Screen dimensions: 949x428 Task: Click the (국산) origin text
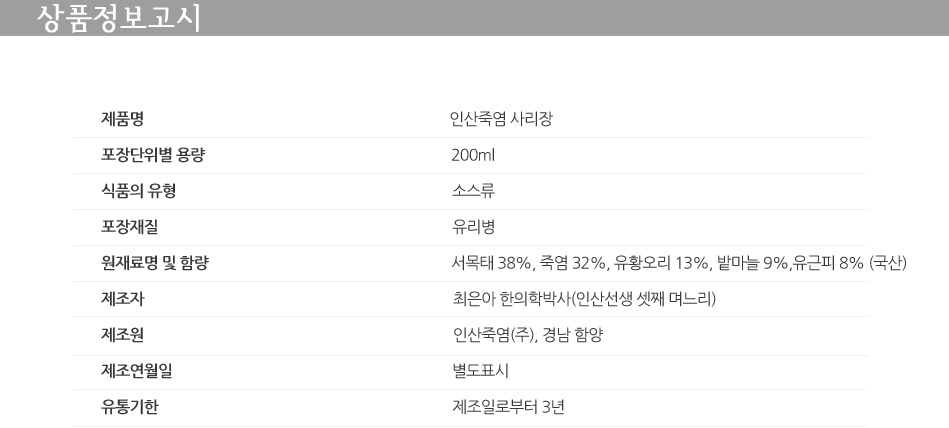click(x=887, y=263)
